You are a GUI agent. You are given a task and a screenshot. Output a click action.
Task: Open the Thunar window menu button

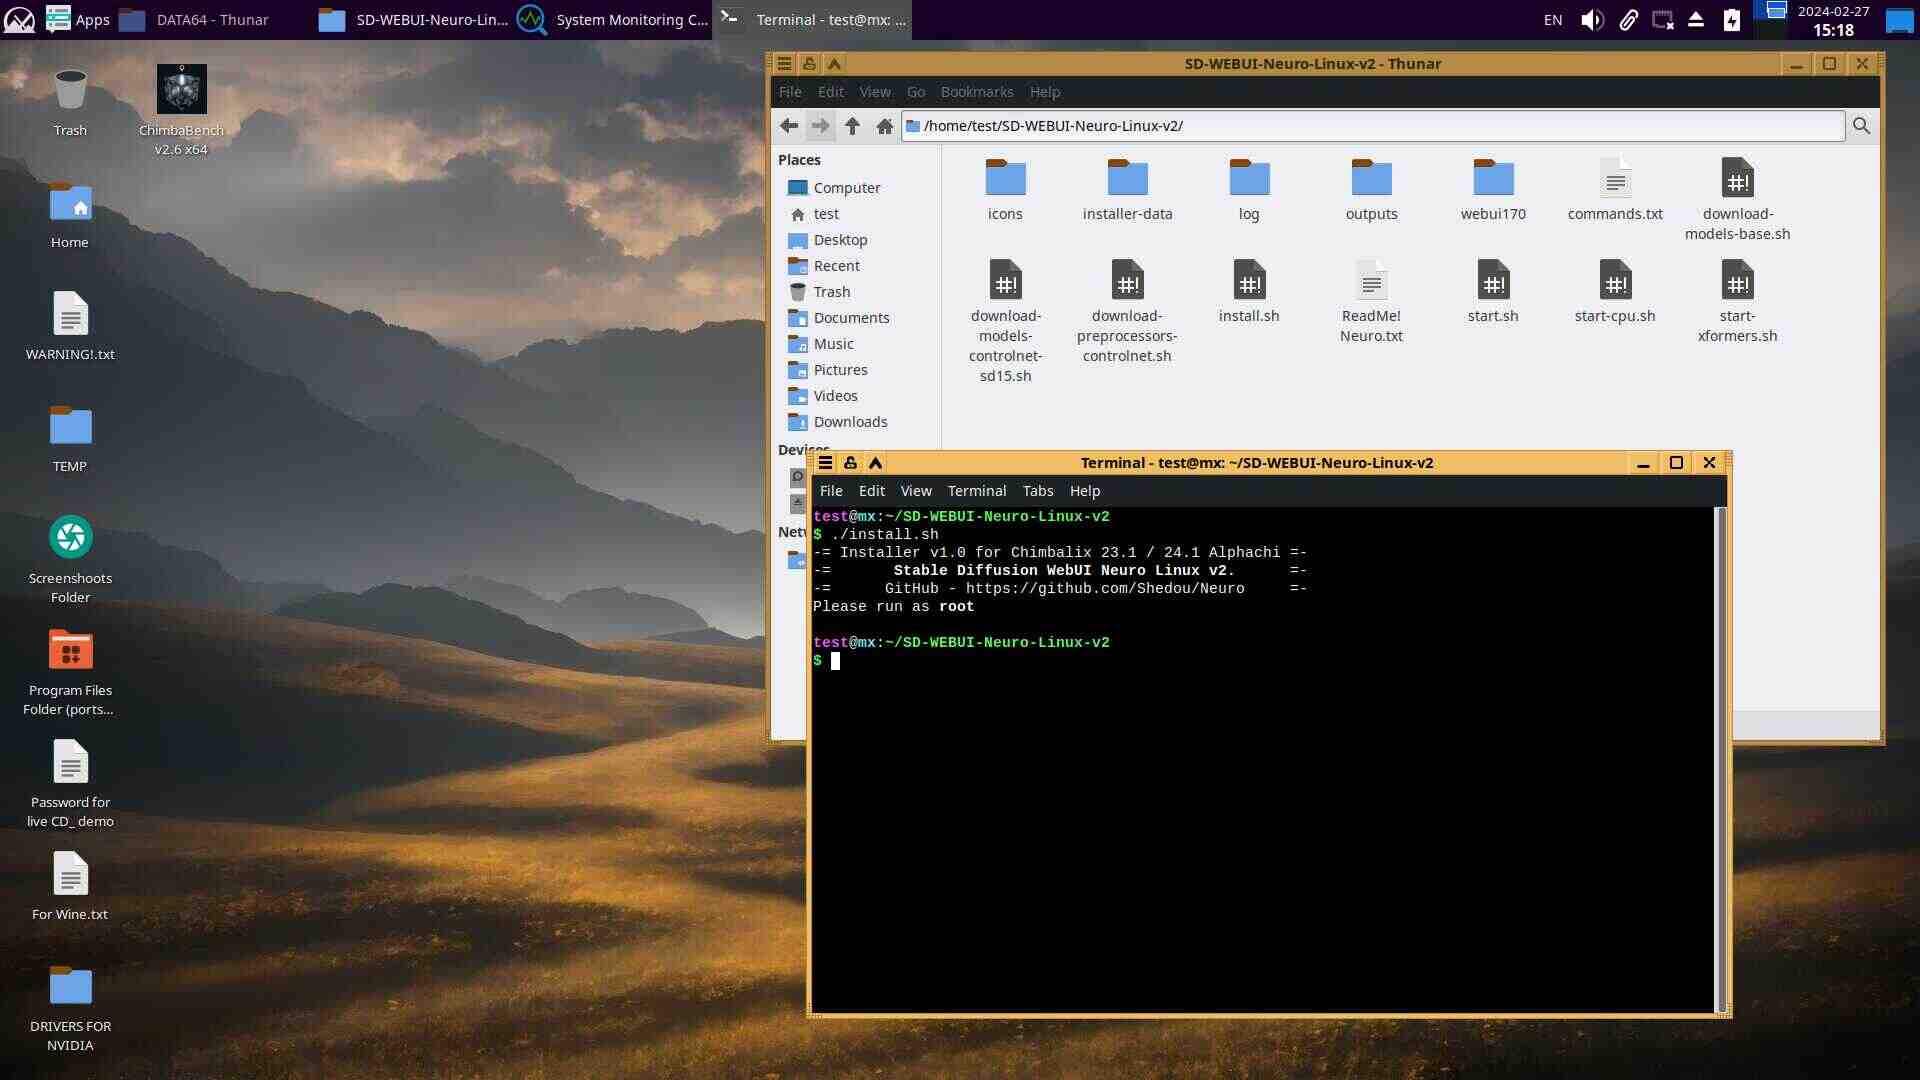[784, 64]
